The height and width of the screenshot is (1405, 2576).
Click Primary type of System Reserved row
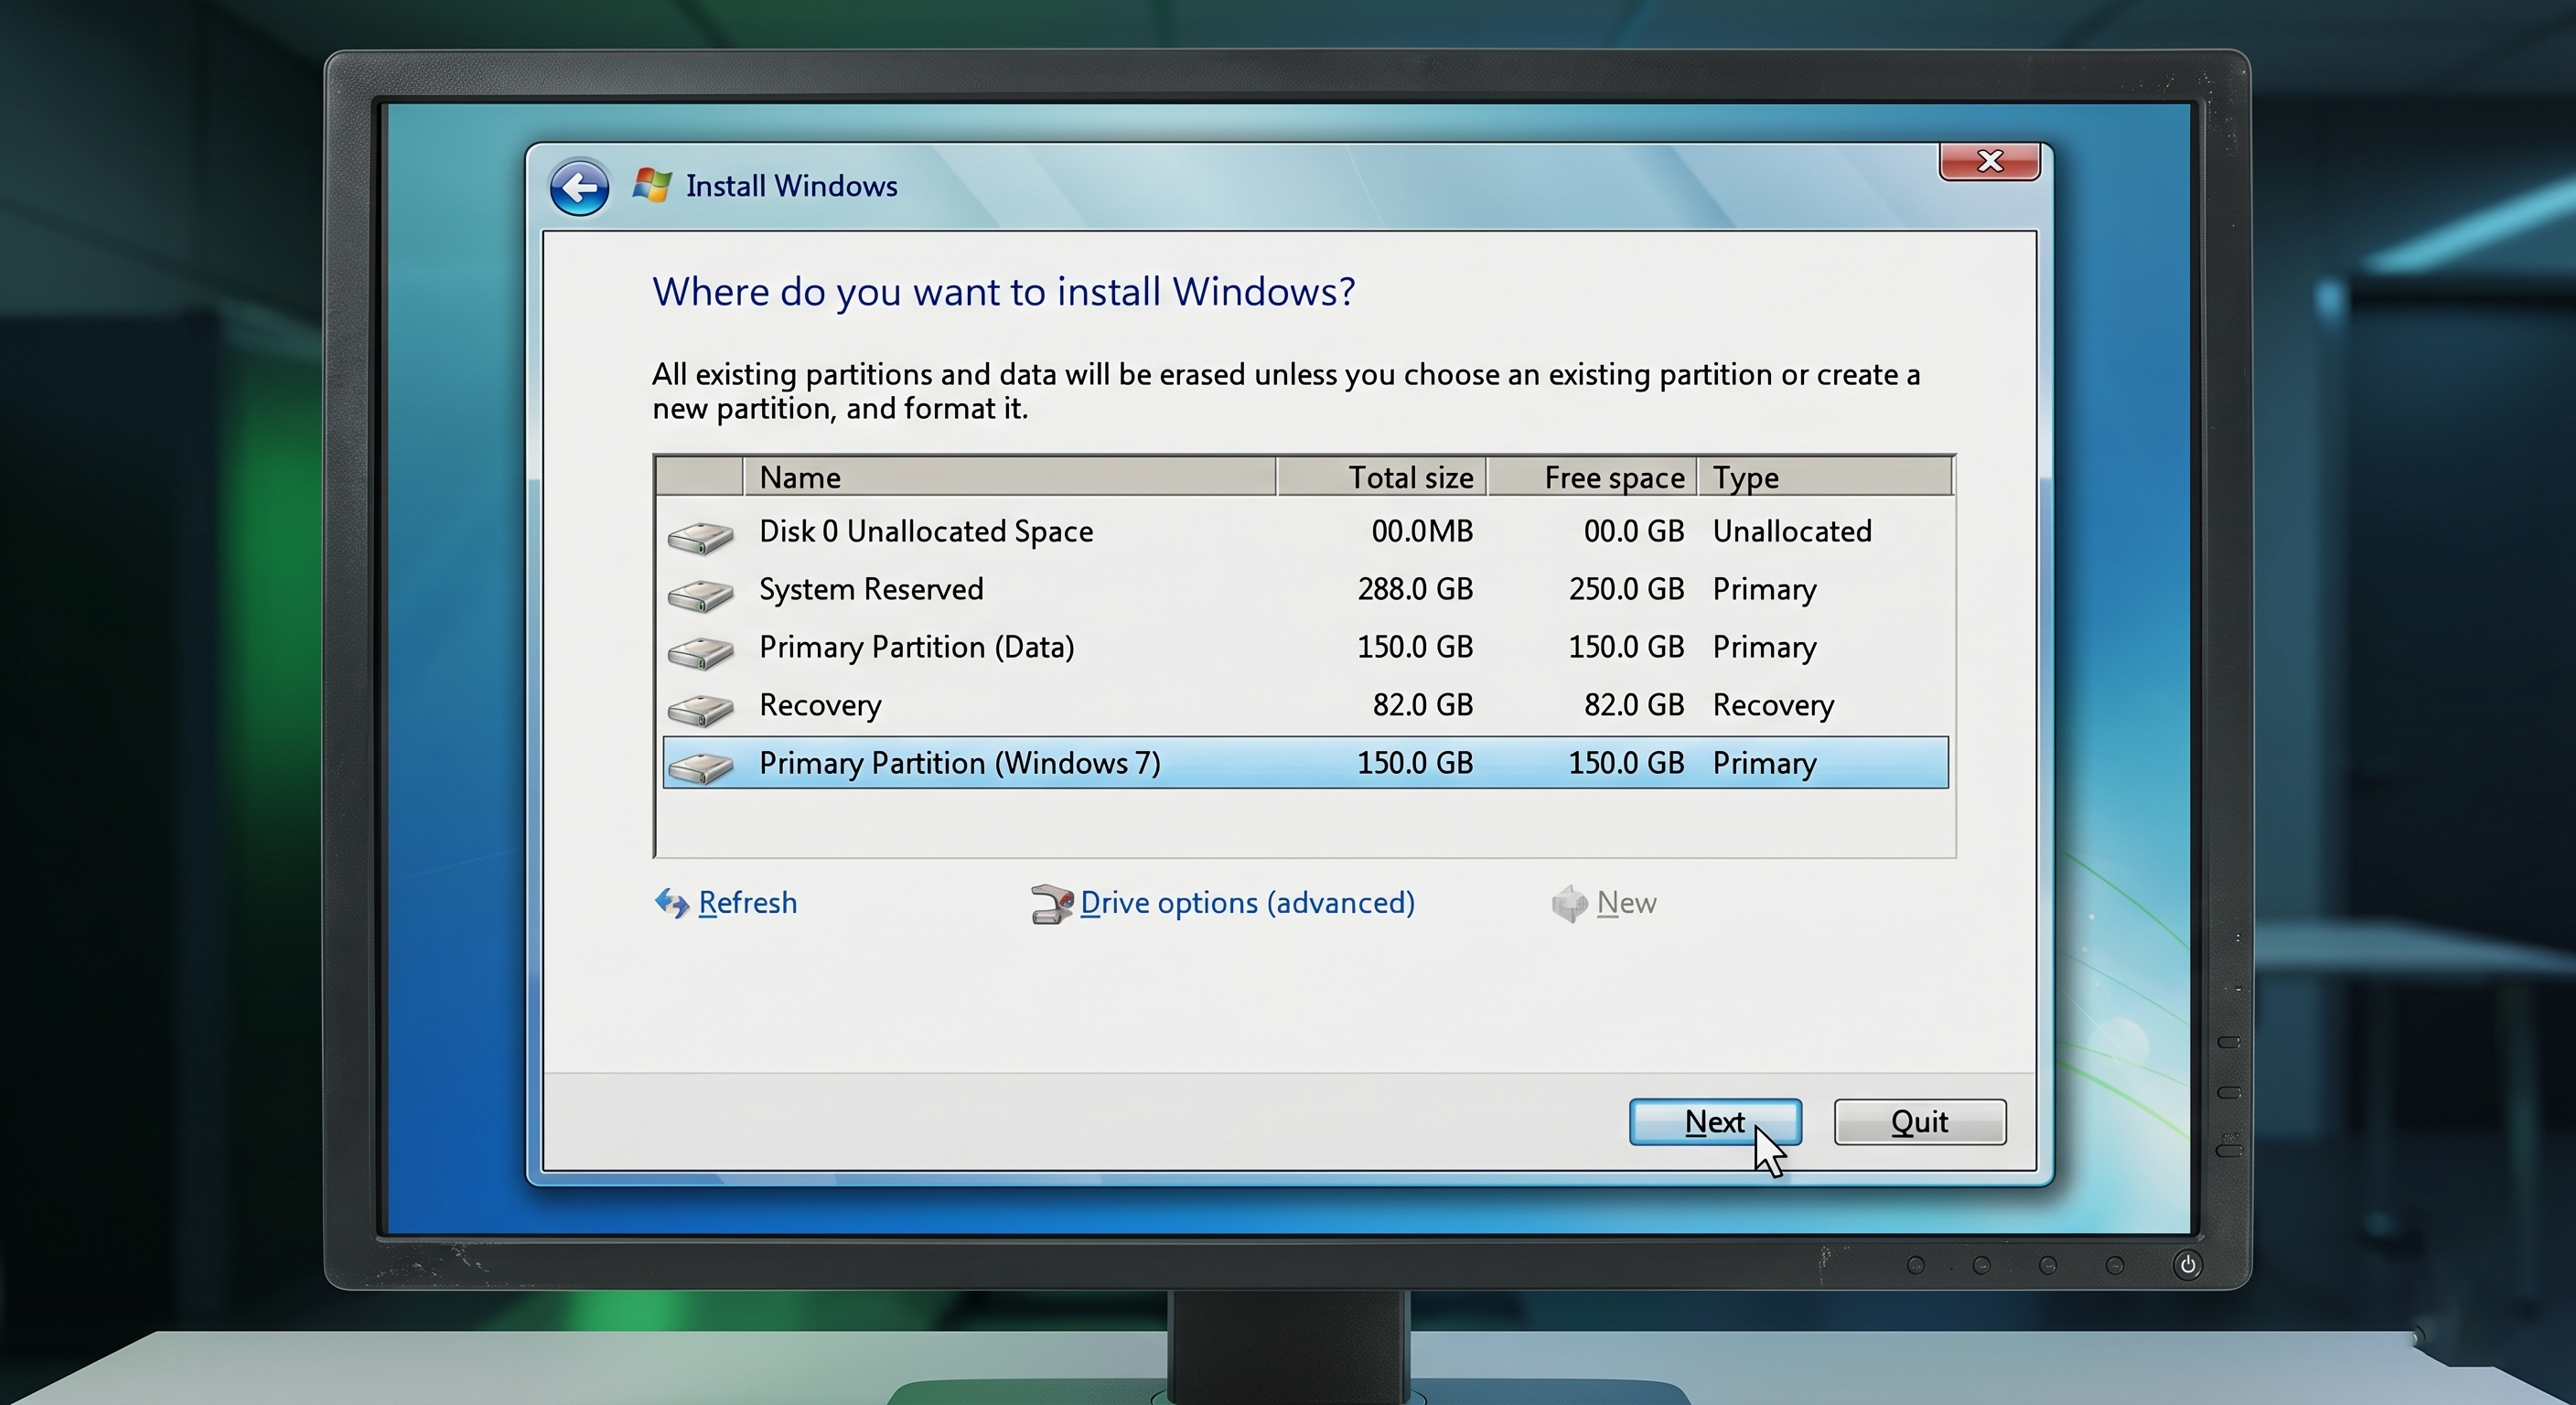[x=1764, y=589]
